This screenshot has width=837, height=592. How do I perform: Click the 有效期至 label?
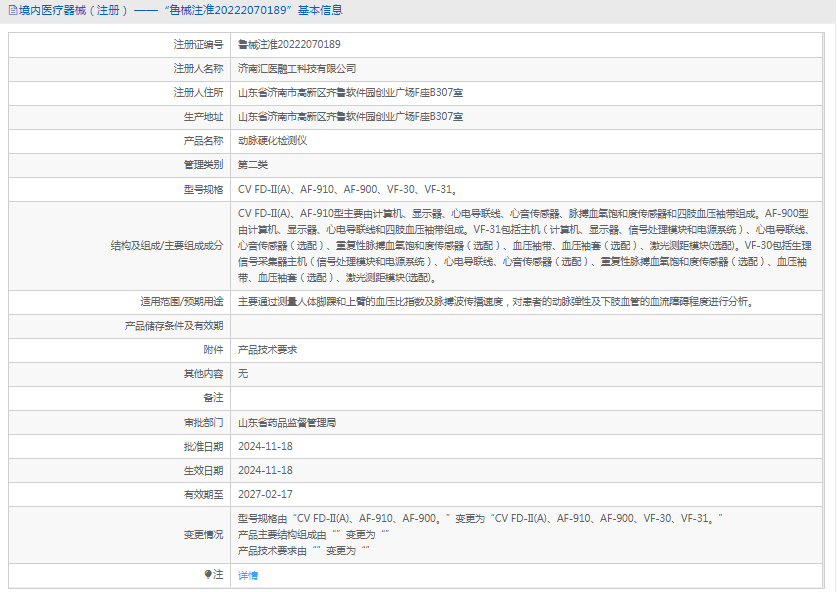click(203, 495)
